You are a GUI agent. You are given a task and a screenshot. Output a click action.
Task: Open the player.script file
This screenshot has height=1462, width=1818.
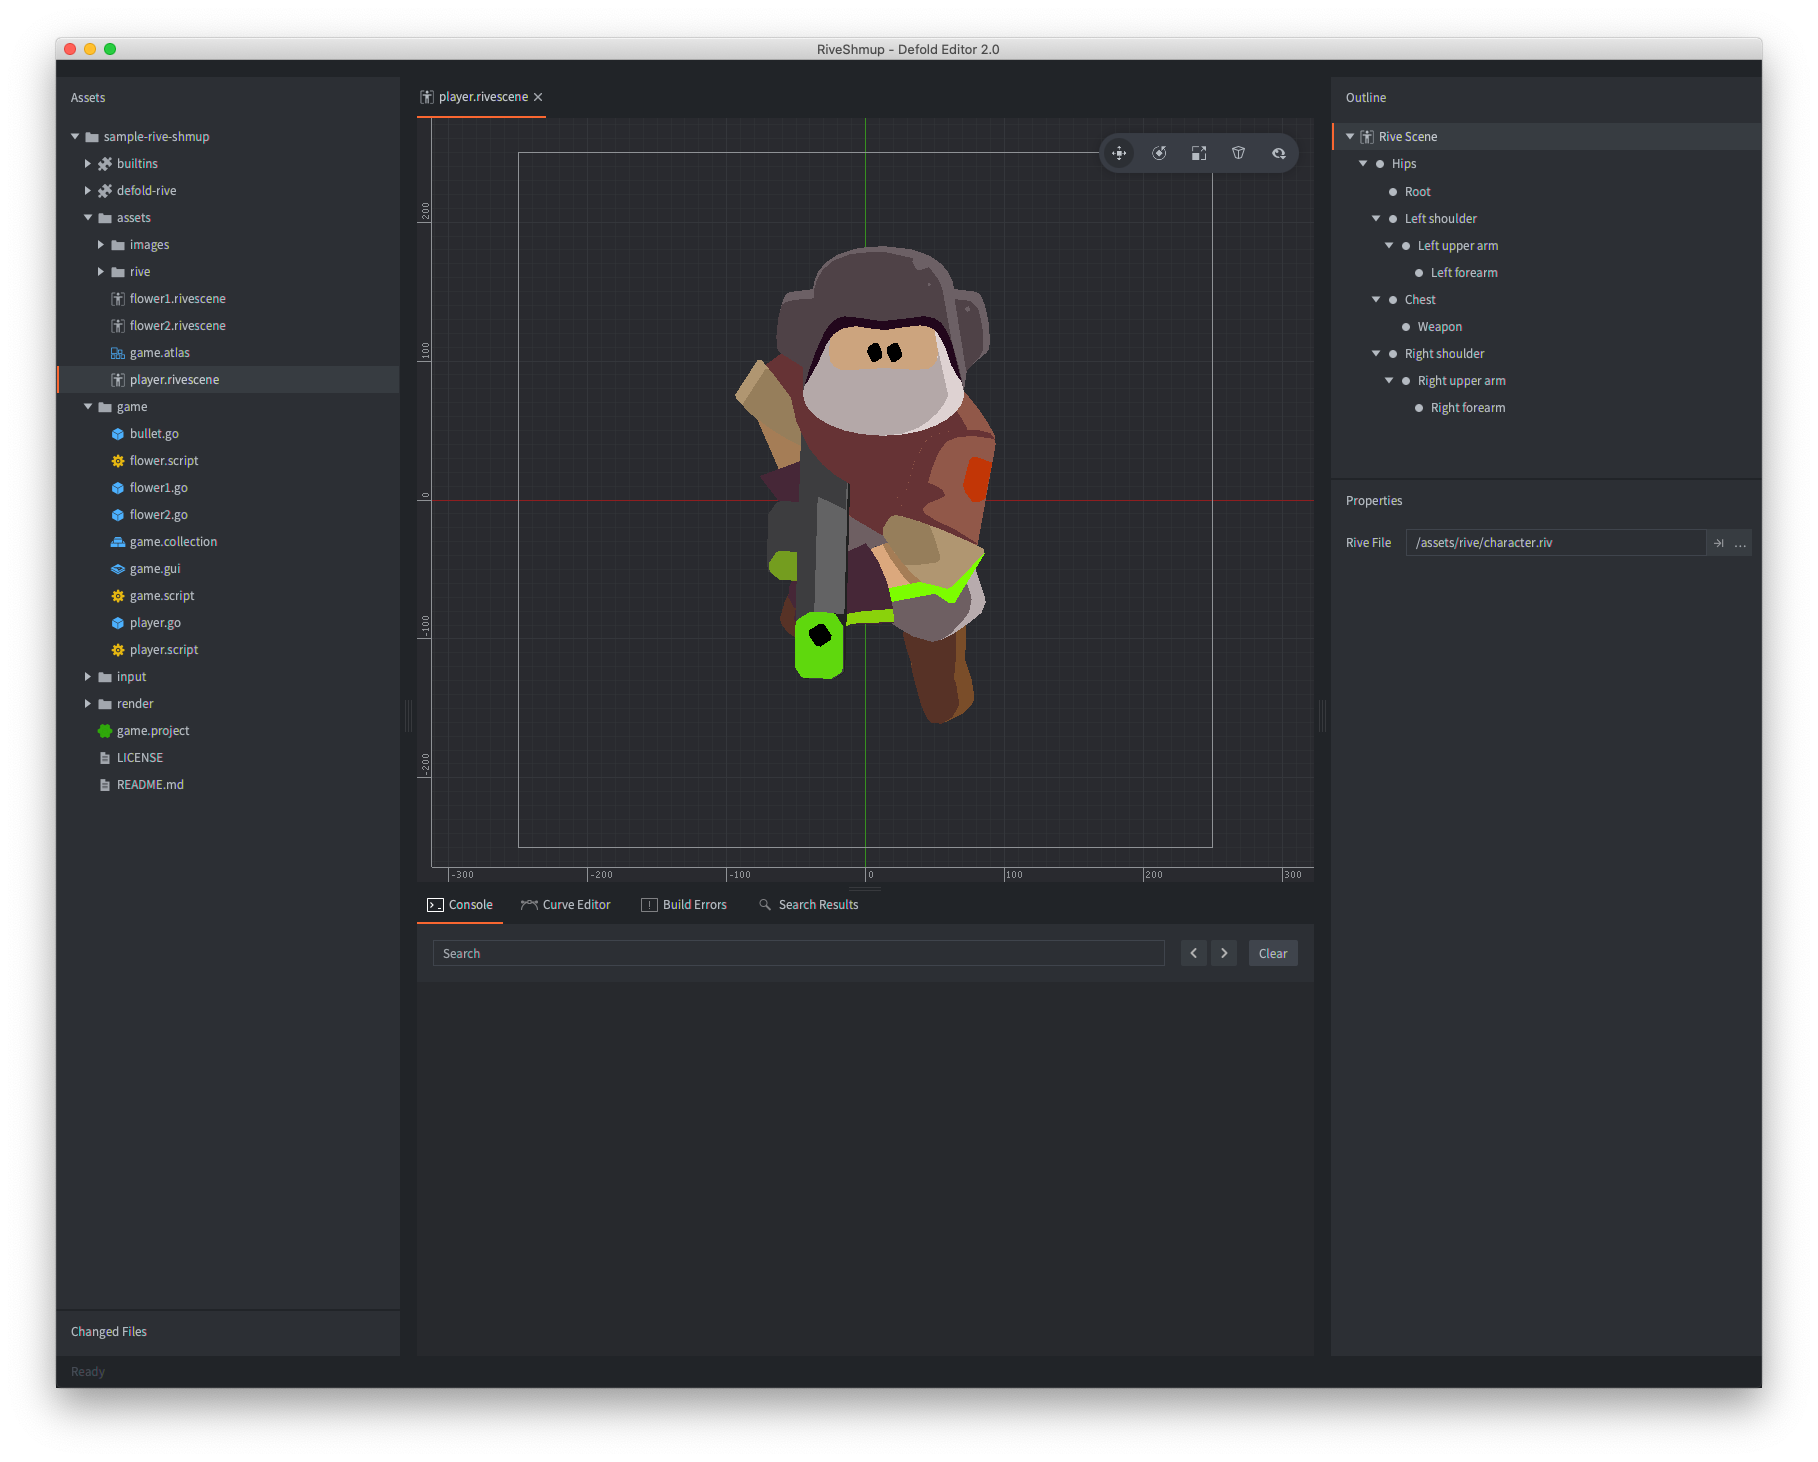[x=164, y=650]
